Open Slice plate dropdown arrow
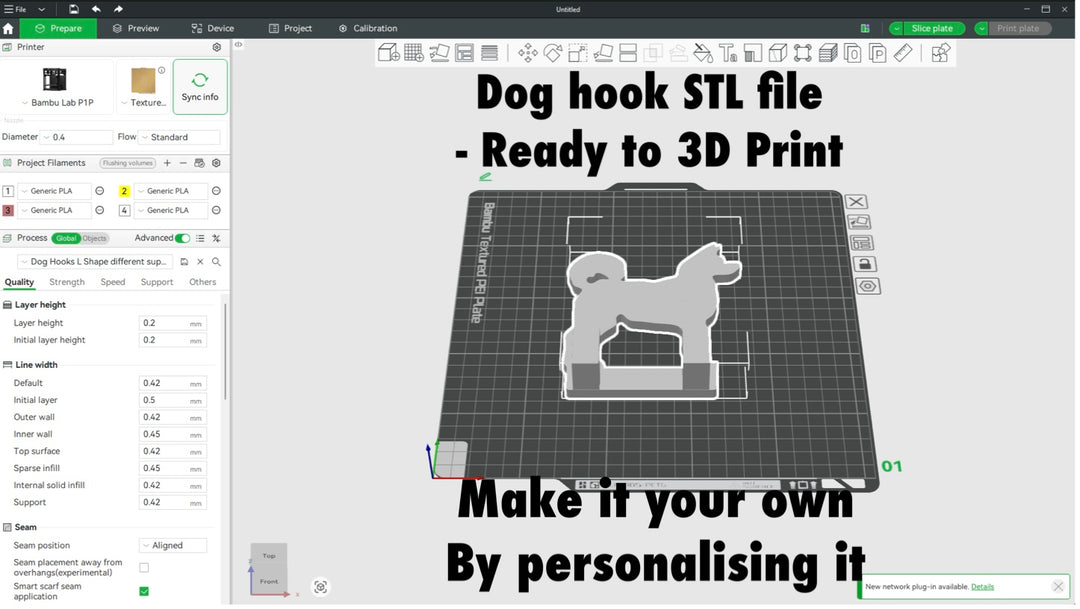The image size is (1080, 609). [896, 28]
